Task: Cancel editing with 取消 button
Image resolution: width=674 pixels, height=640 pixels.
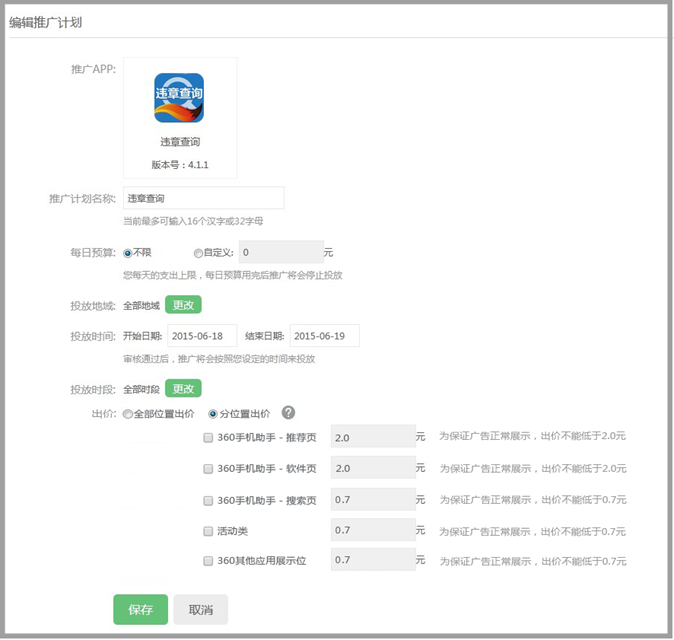Action: point(201,609)
